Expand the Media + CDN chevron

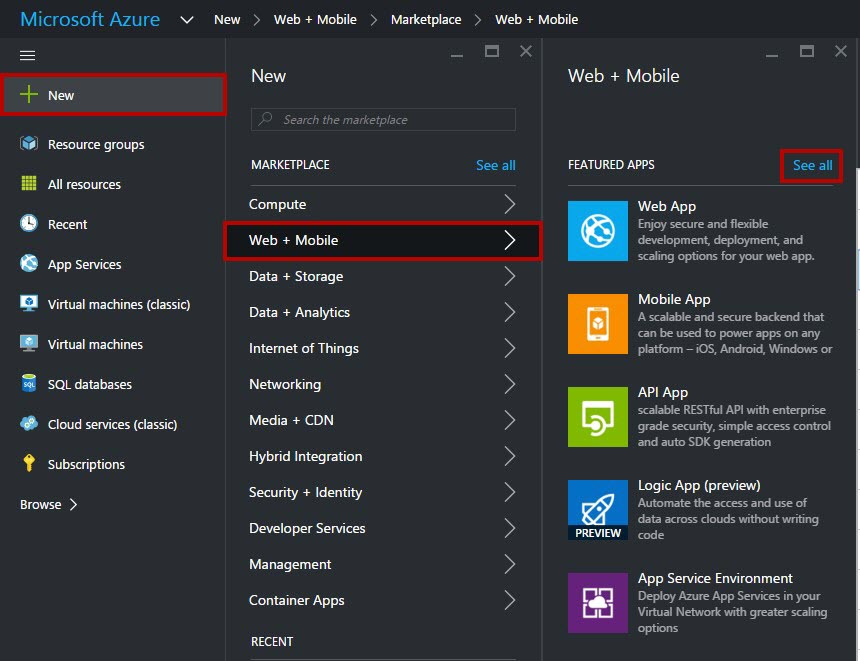click(510, 420)
